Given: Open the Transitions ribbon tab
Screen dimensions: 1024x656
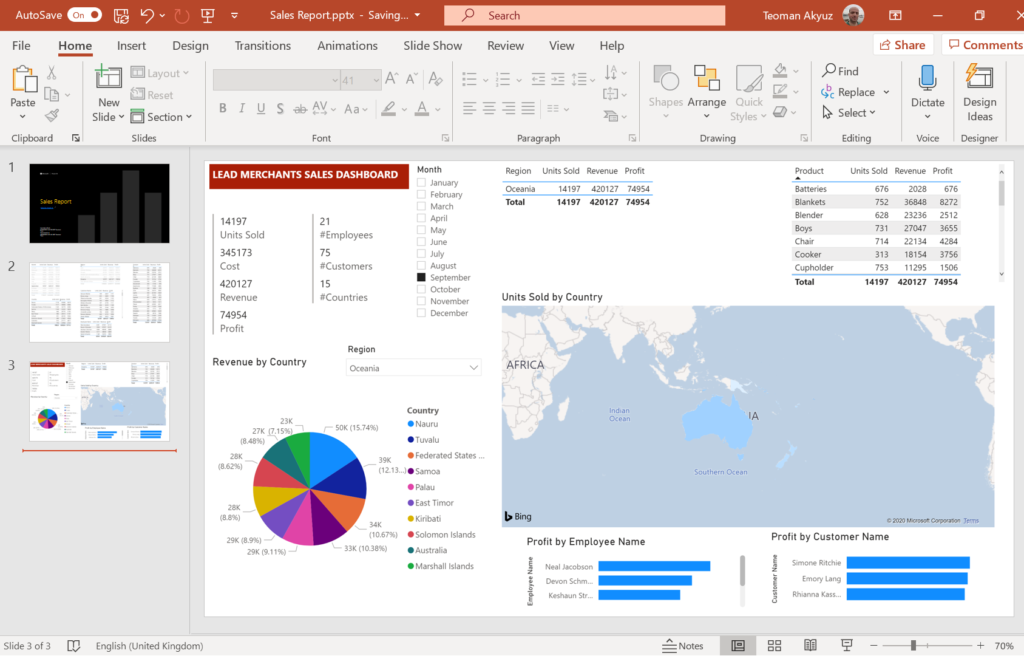Looking at the screenshot, I should coord(262,46).
